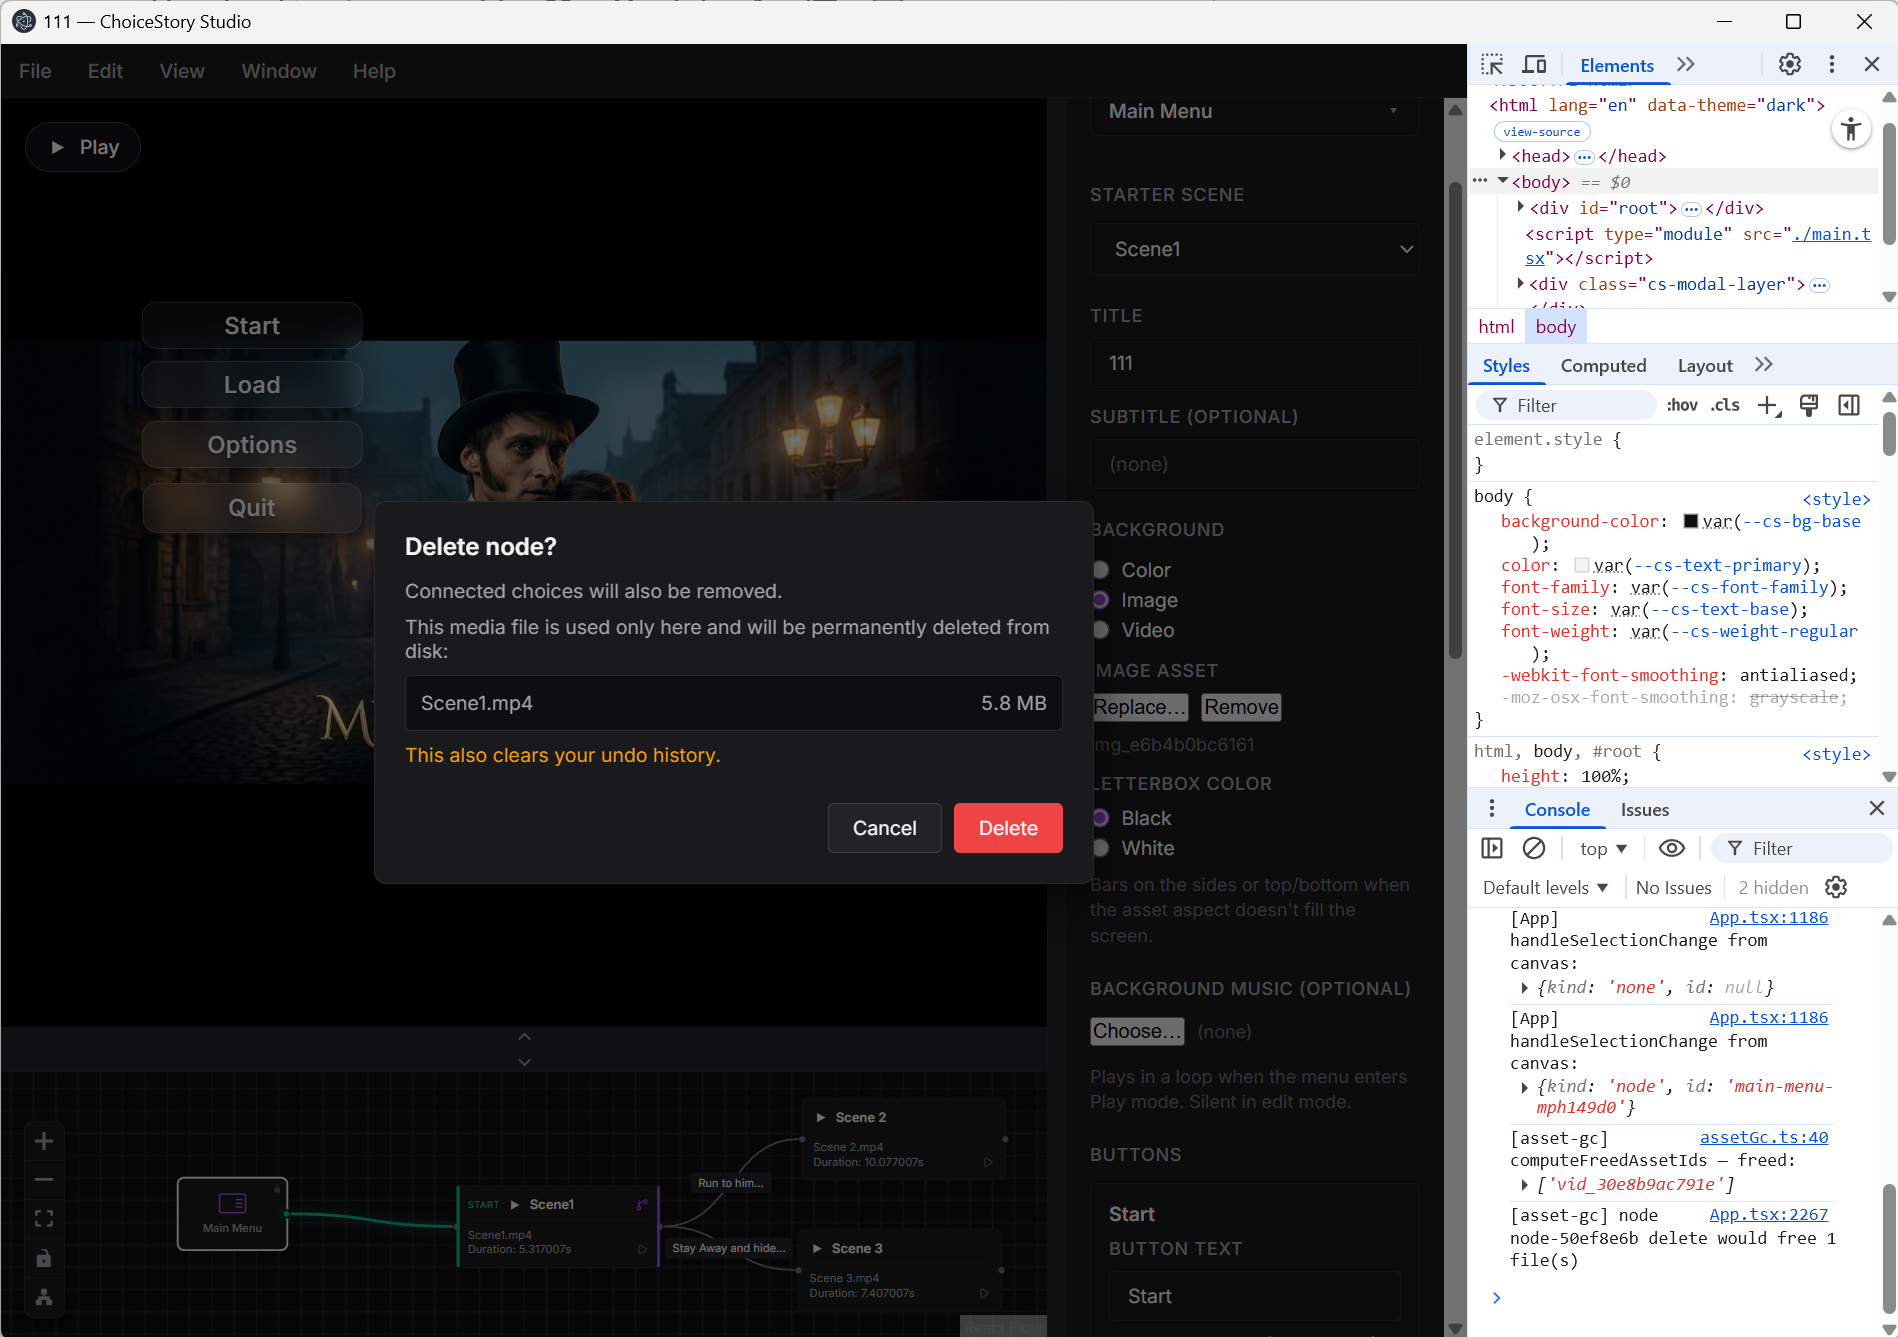
Task: Open the top JavaScript context dropdown
Action: tap(1603, 849)
